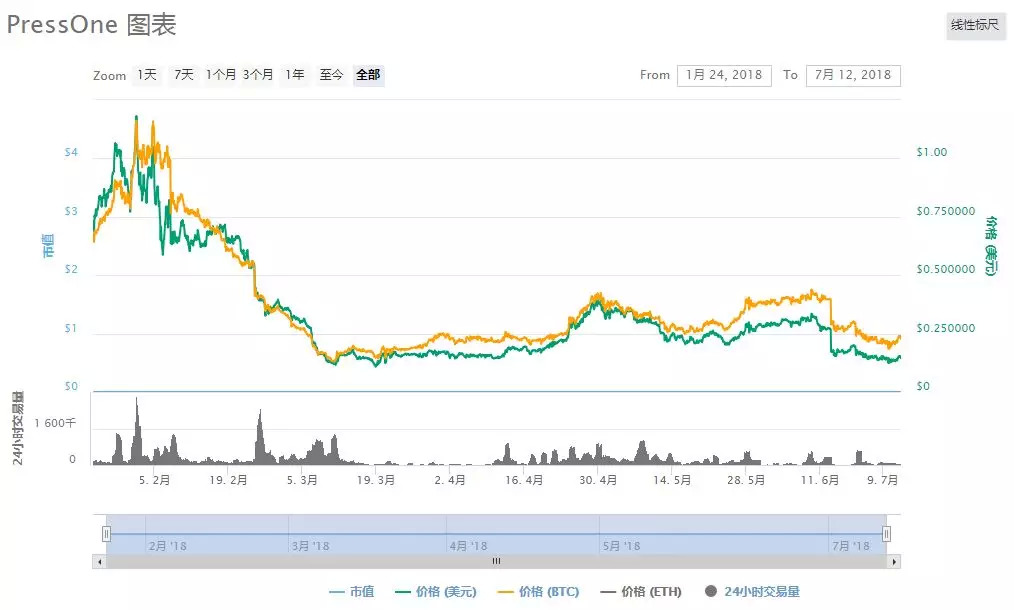This screenshot has width=1014, height=610.
Task: Click the $3 market cap axis value
Action: [71, 211]
